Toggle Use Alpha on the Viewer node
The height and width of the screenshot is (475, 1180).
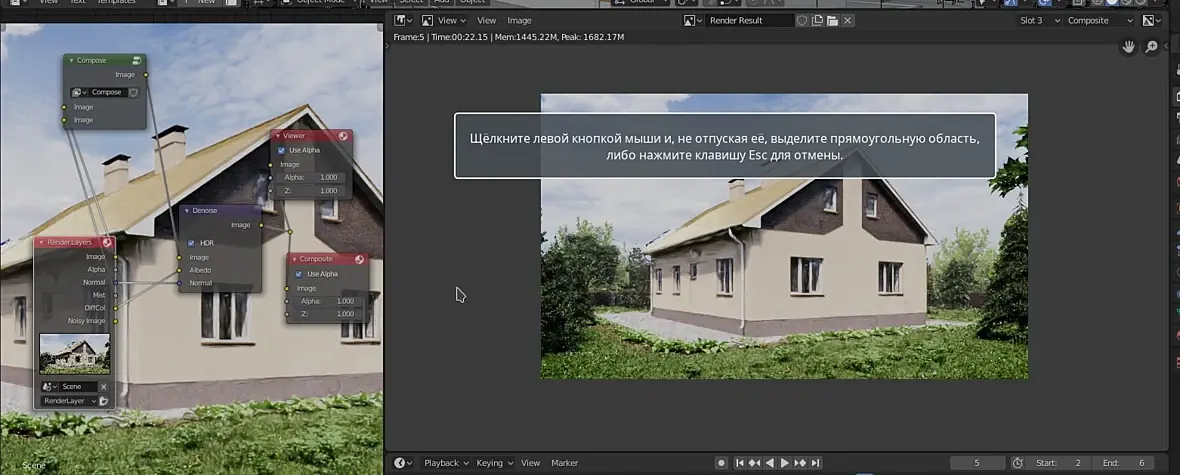[x=281, y=150]
